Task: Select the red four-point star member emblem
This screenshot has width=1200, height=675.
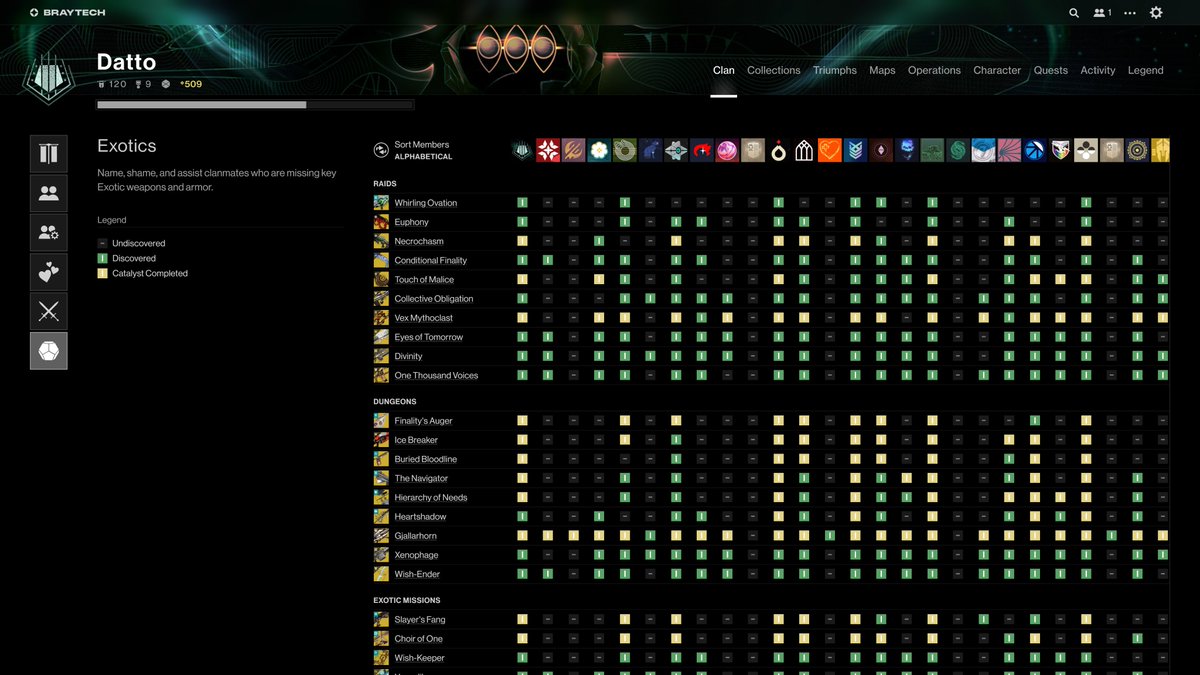Action: tap(547, 151)
